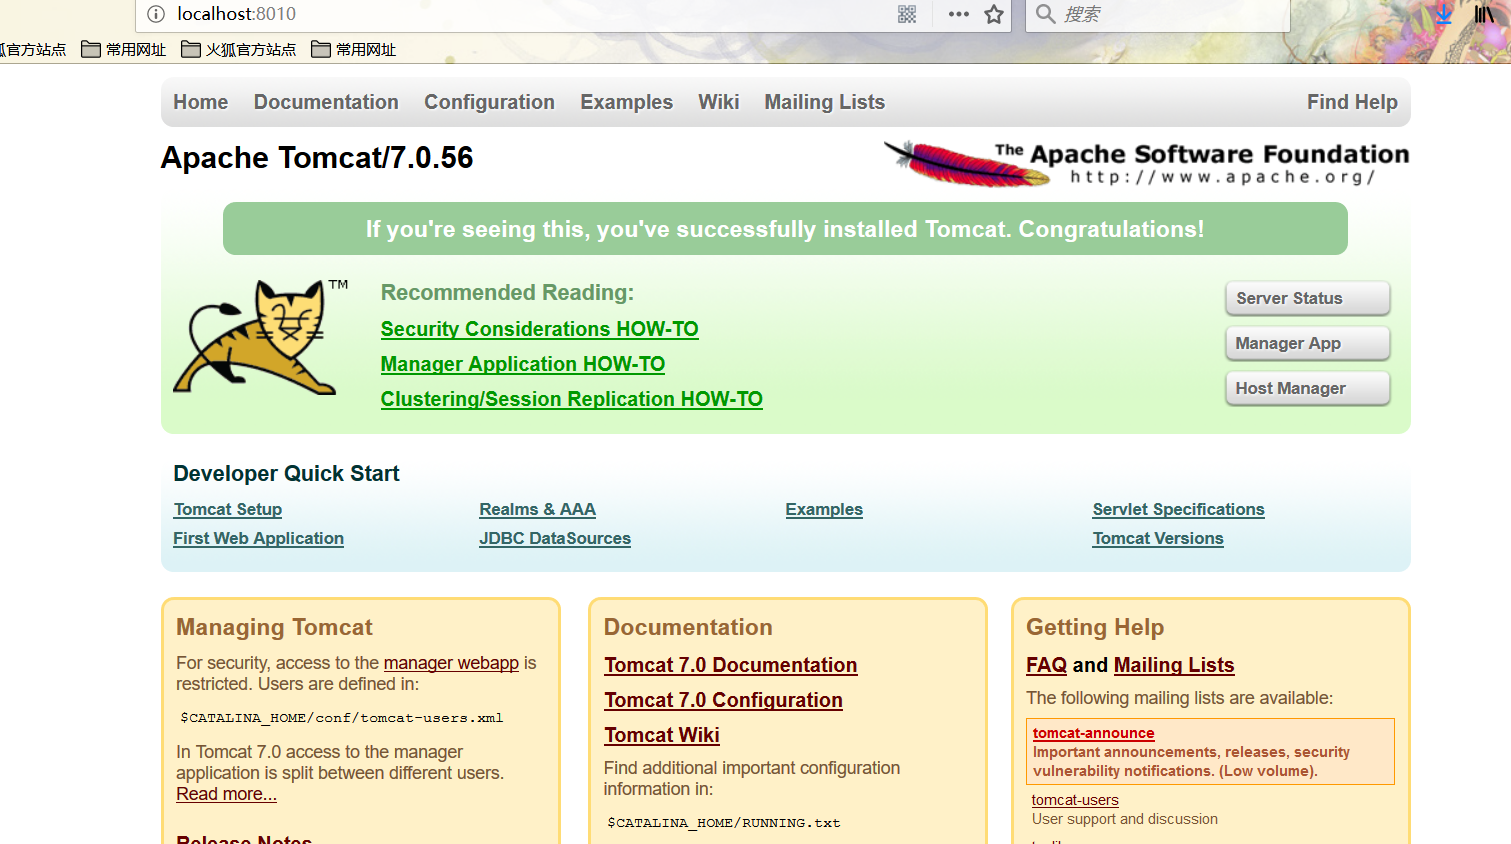Click the search magnifier icon
Screen dimensions: 1511x844
tap(1045, 14)
